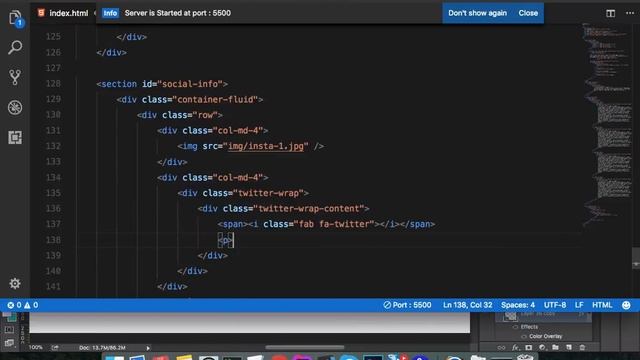Open the img/insta-1.jpg link in the code
This screenshot has width=640, height=360.
click(266, 146)
